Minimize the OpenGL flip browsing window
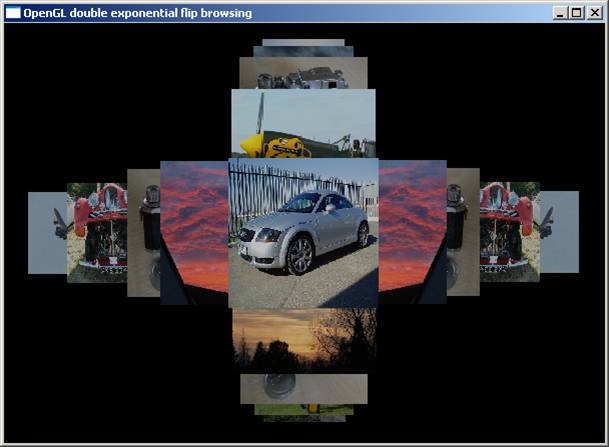The height and width of the screenshot is (447, 609). coord(560,13)
